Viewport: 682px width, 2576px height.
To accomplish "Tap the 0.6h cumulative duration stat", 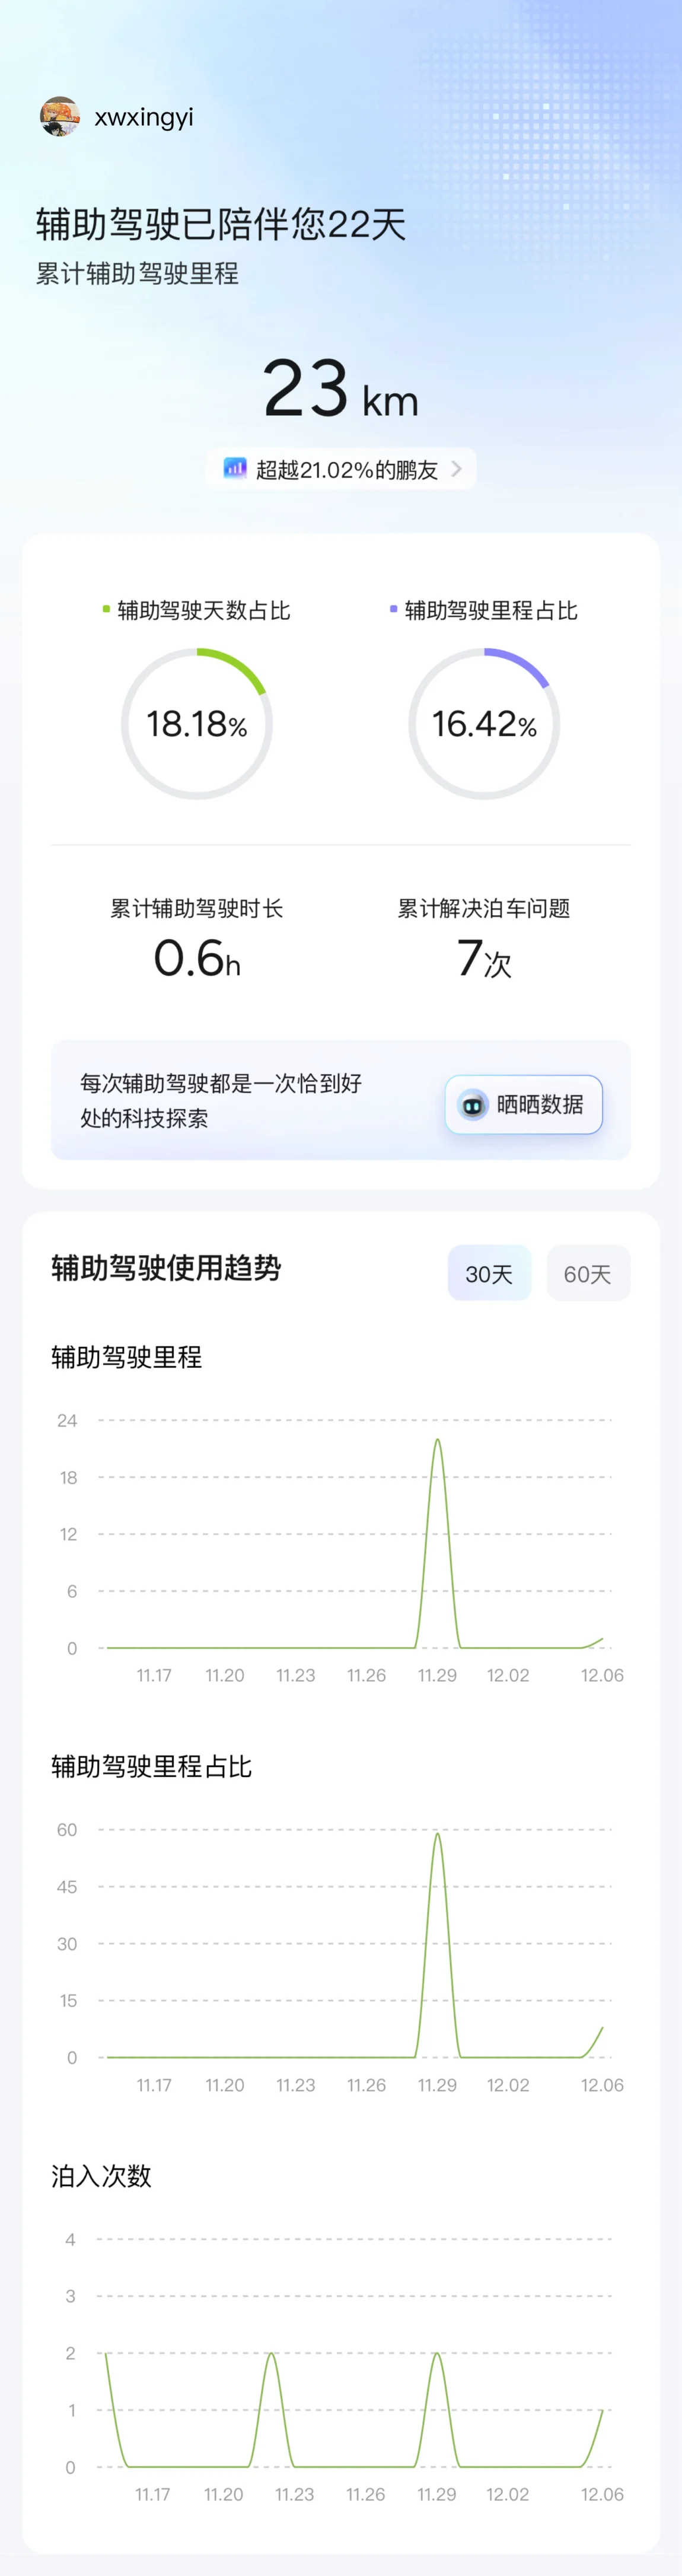I will coord(197,958).
